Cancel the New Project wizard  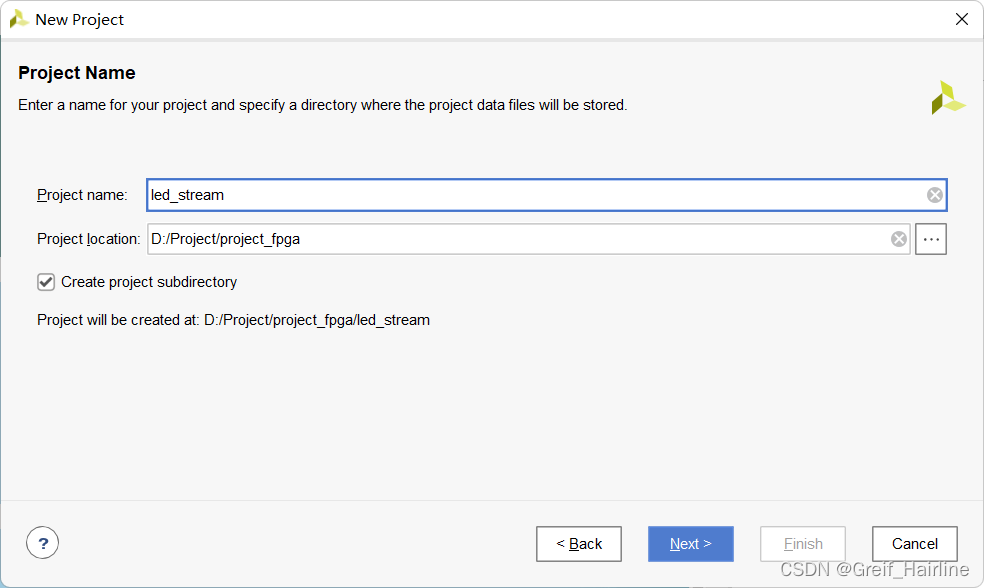[914, 544]
